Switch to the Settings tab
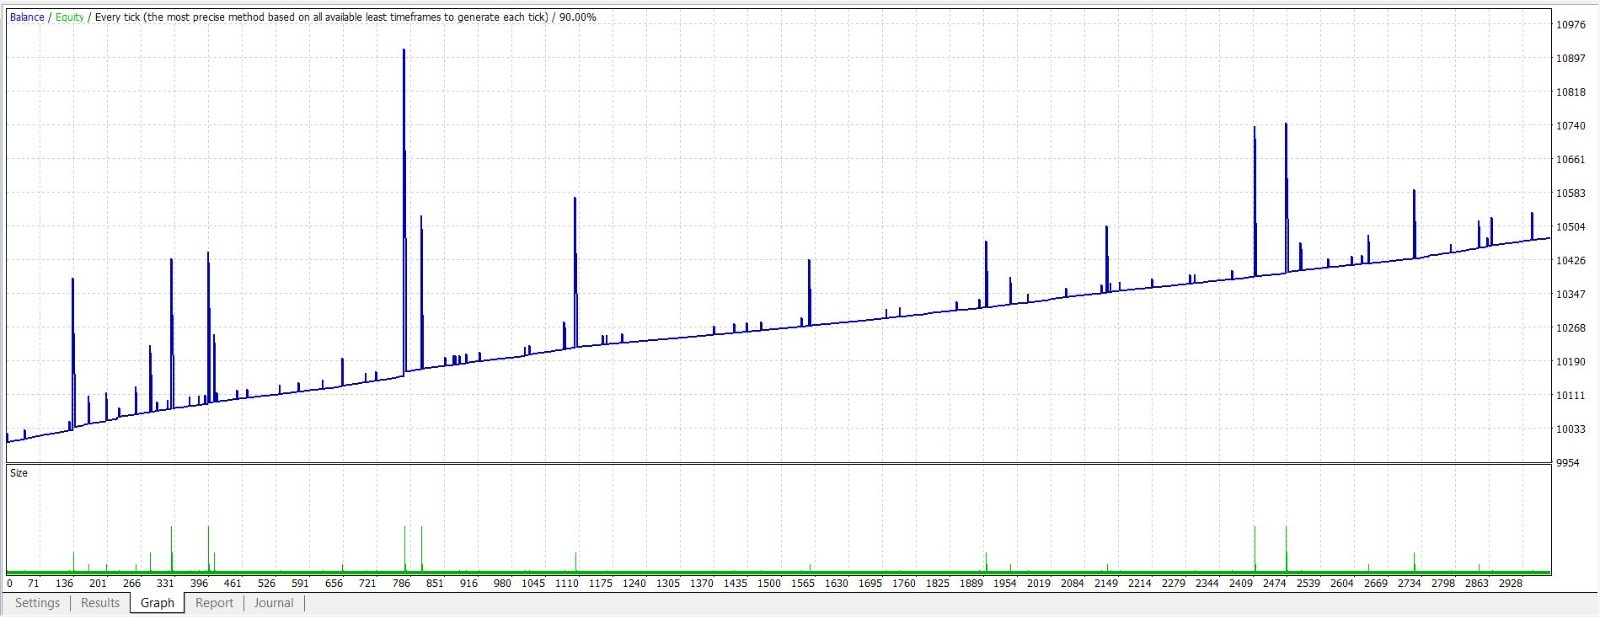1600x617 pixels. 37,603
